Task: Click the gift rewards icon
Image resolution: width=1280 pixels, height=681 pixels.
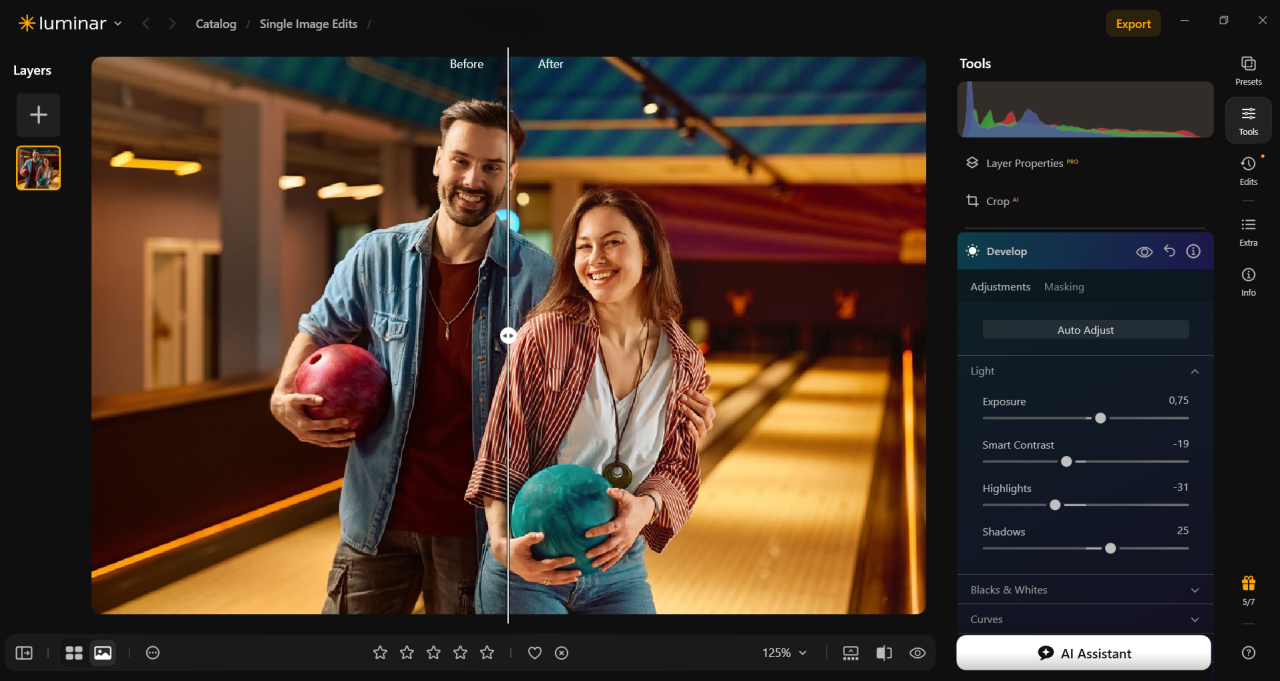Action: (x=1248, y=583)
